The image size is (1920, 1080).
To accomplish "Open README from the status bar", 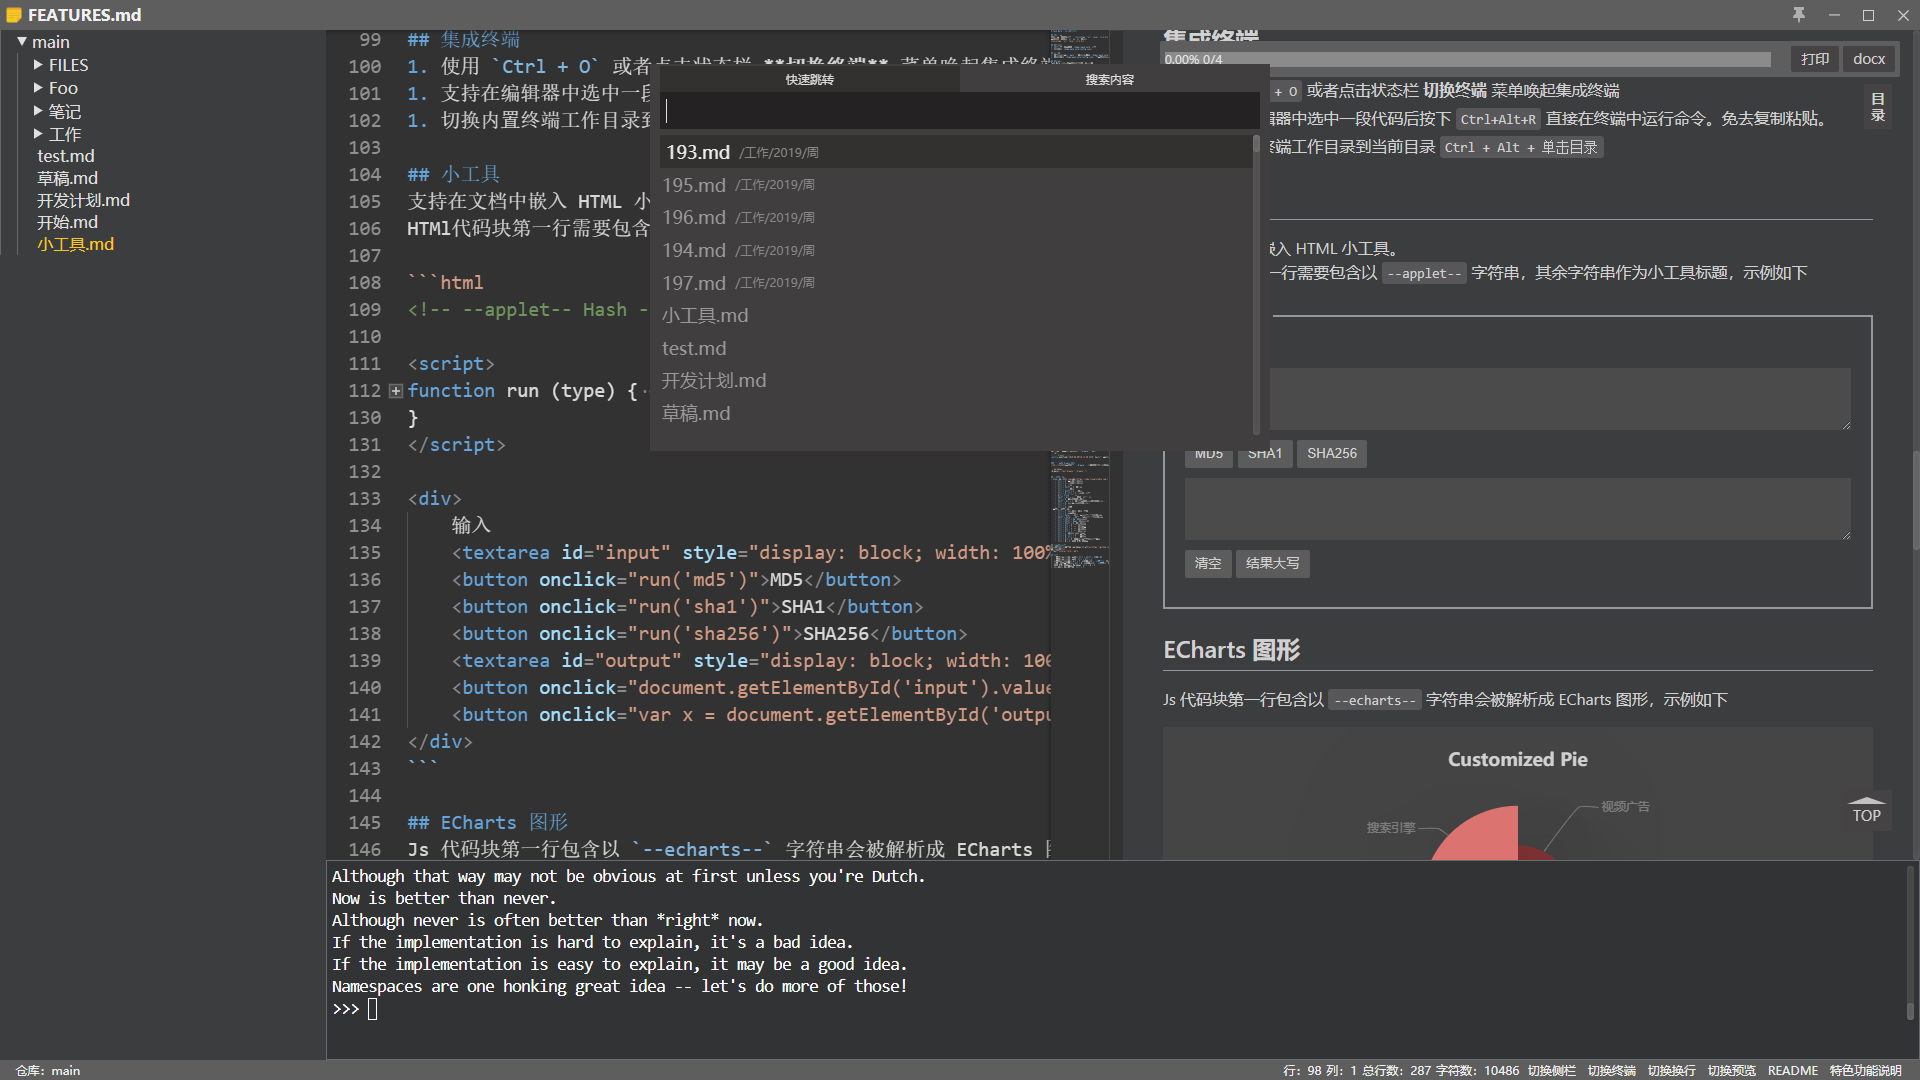I will tap(1792, 1070).
